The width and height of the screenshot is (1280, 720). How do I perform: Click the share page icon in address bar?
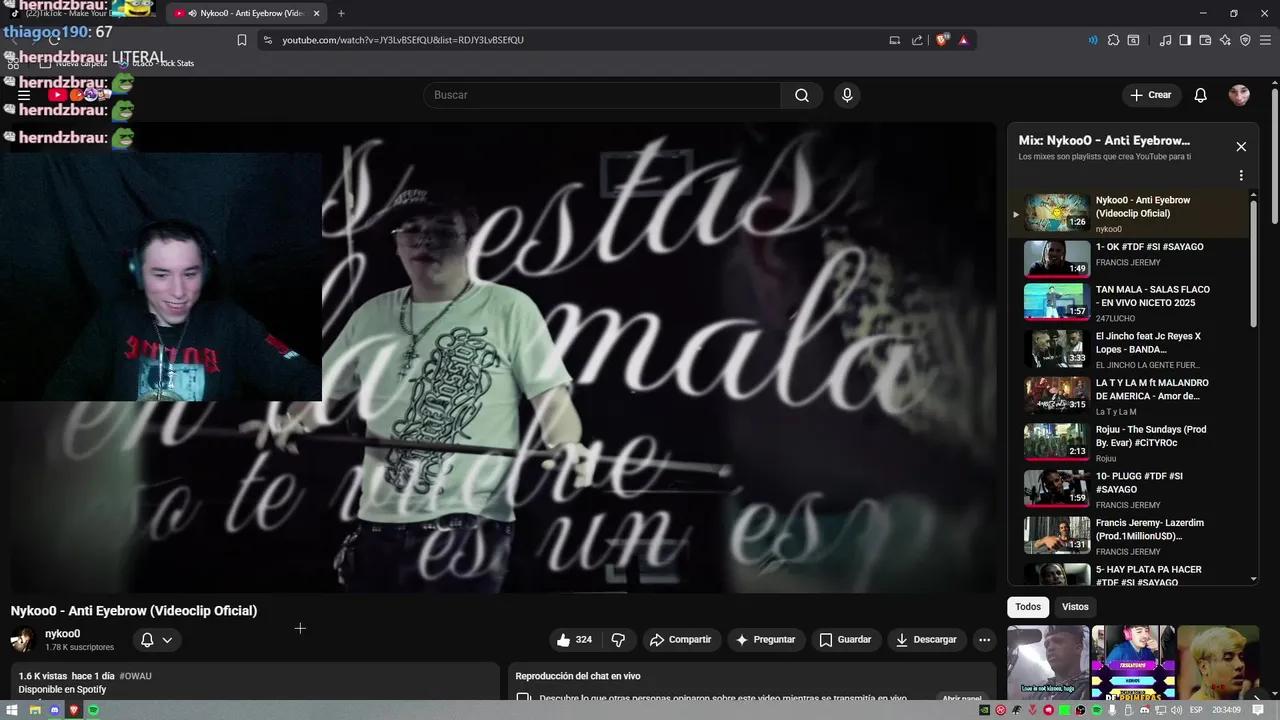[x=917, y=40]
